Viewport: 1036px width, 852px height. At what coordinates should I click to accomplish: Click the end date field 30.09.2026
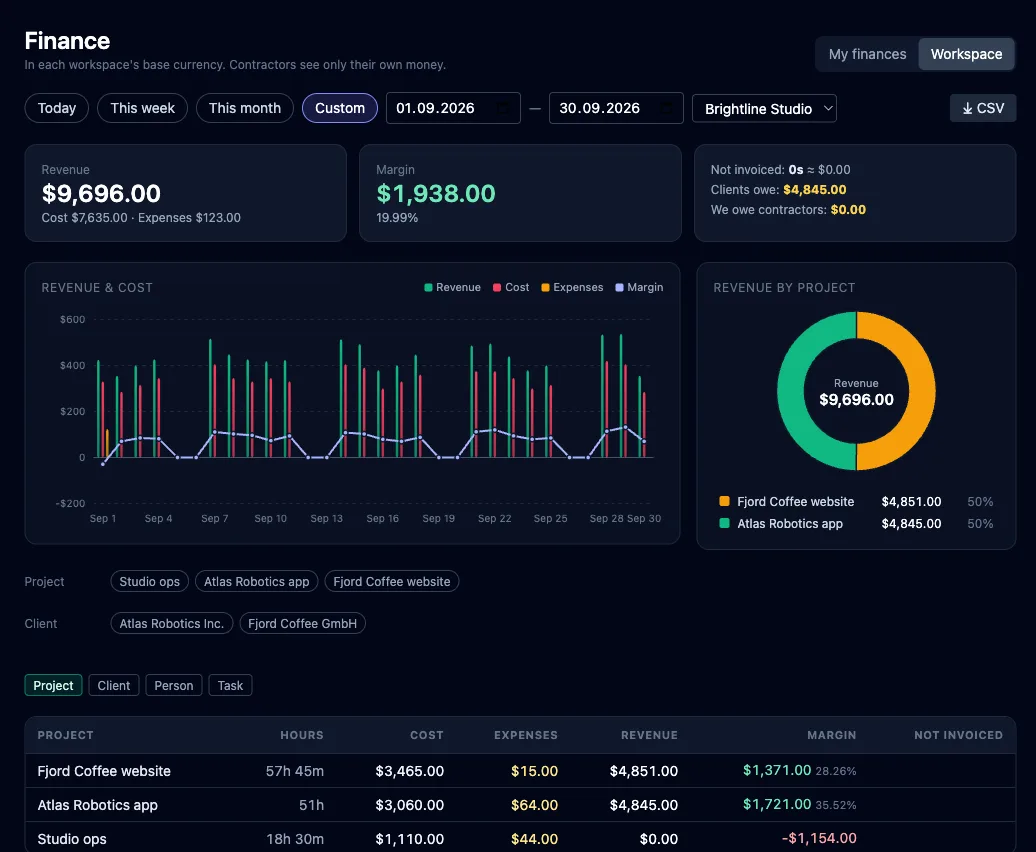[x=616, y=108]
